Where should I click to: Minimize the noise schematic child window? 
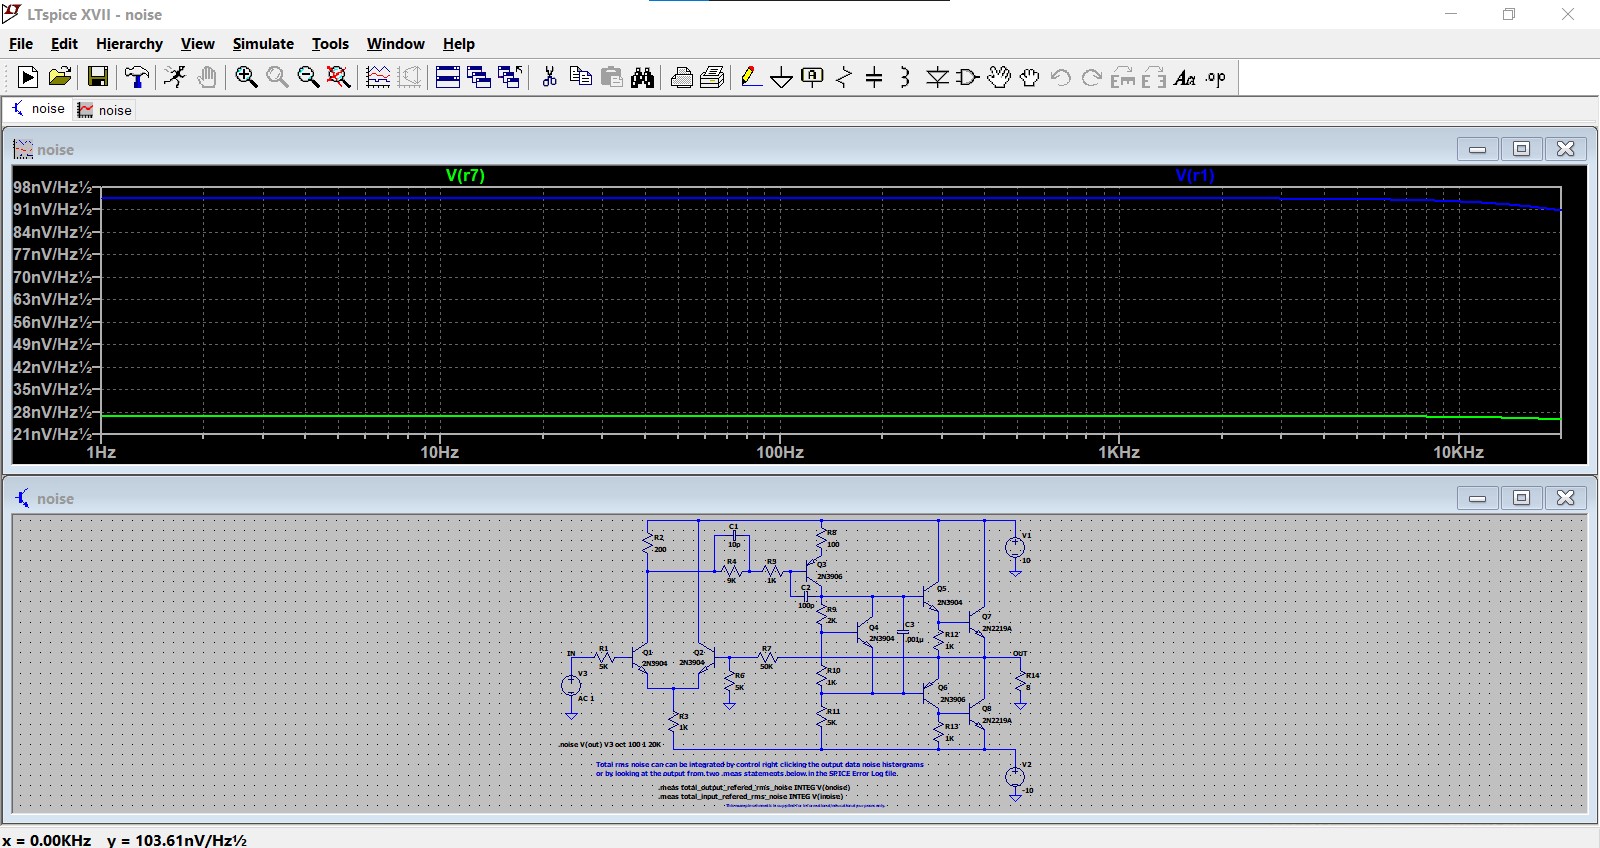click(1477, 498)
